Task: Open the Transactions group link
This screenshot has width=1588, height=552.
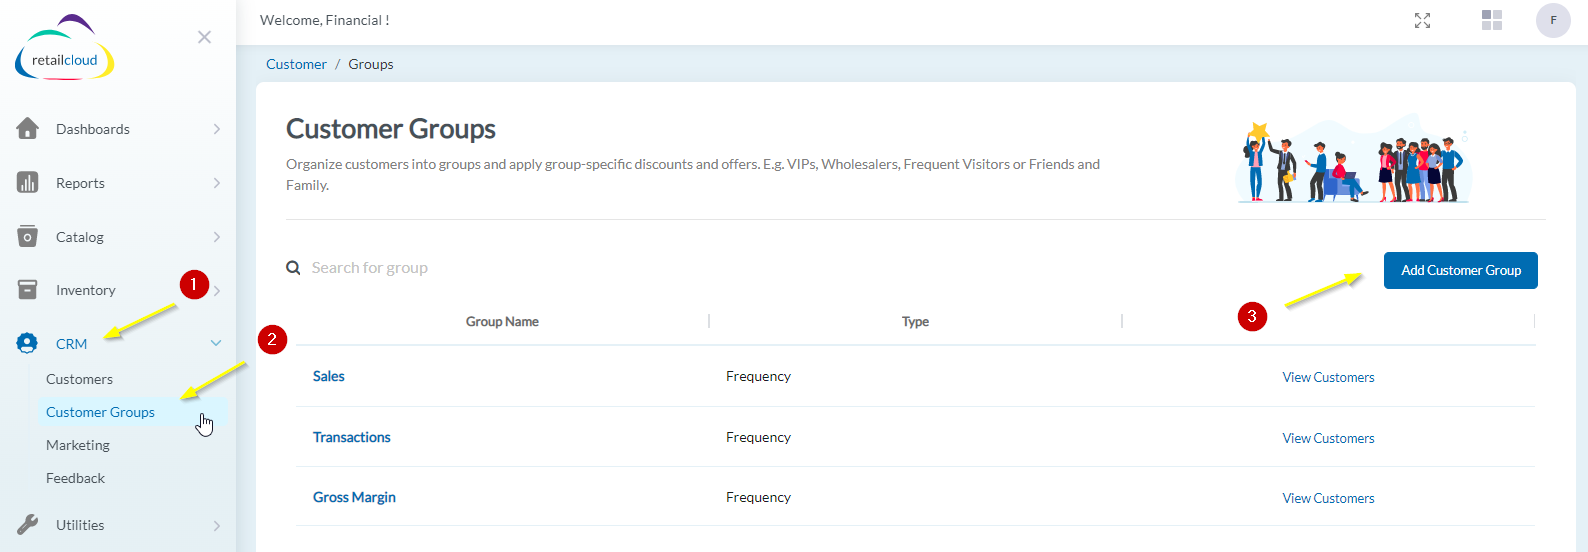Action: click(352, 437)
